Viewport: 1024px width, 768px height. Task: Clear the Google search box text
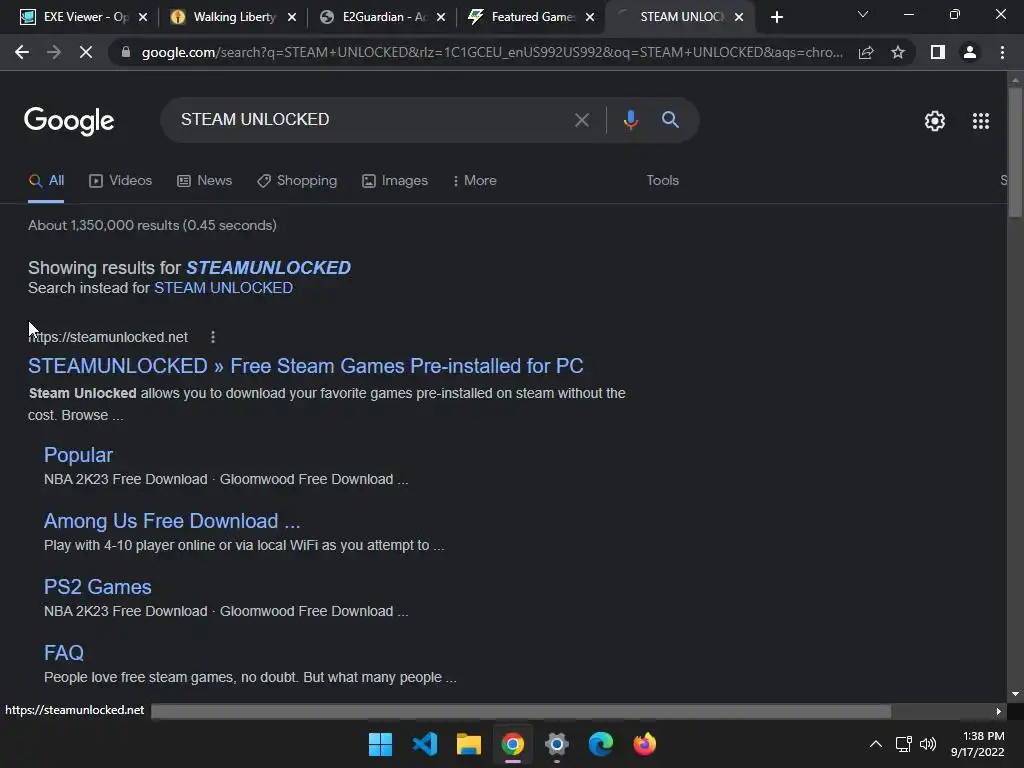coord(581,120)
